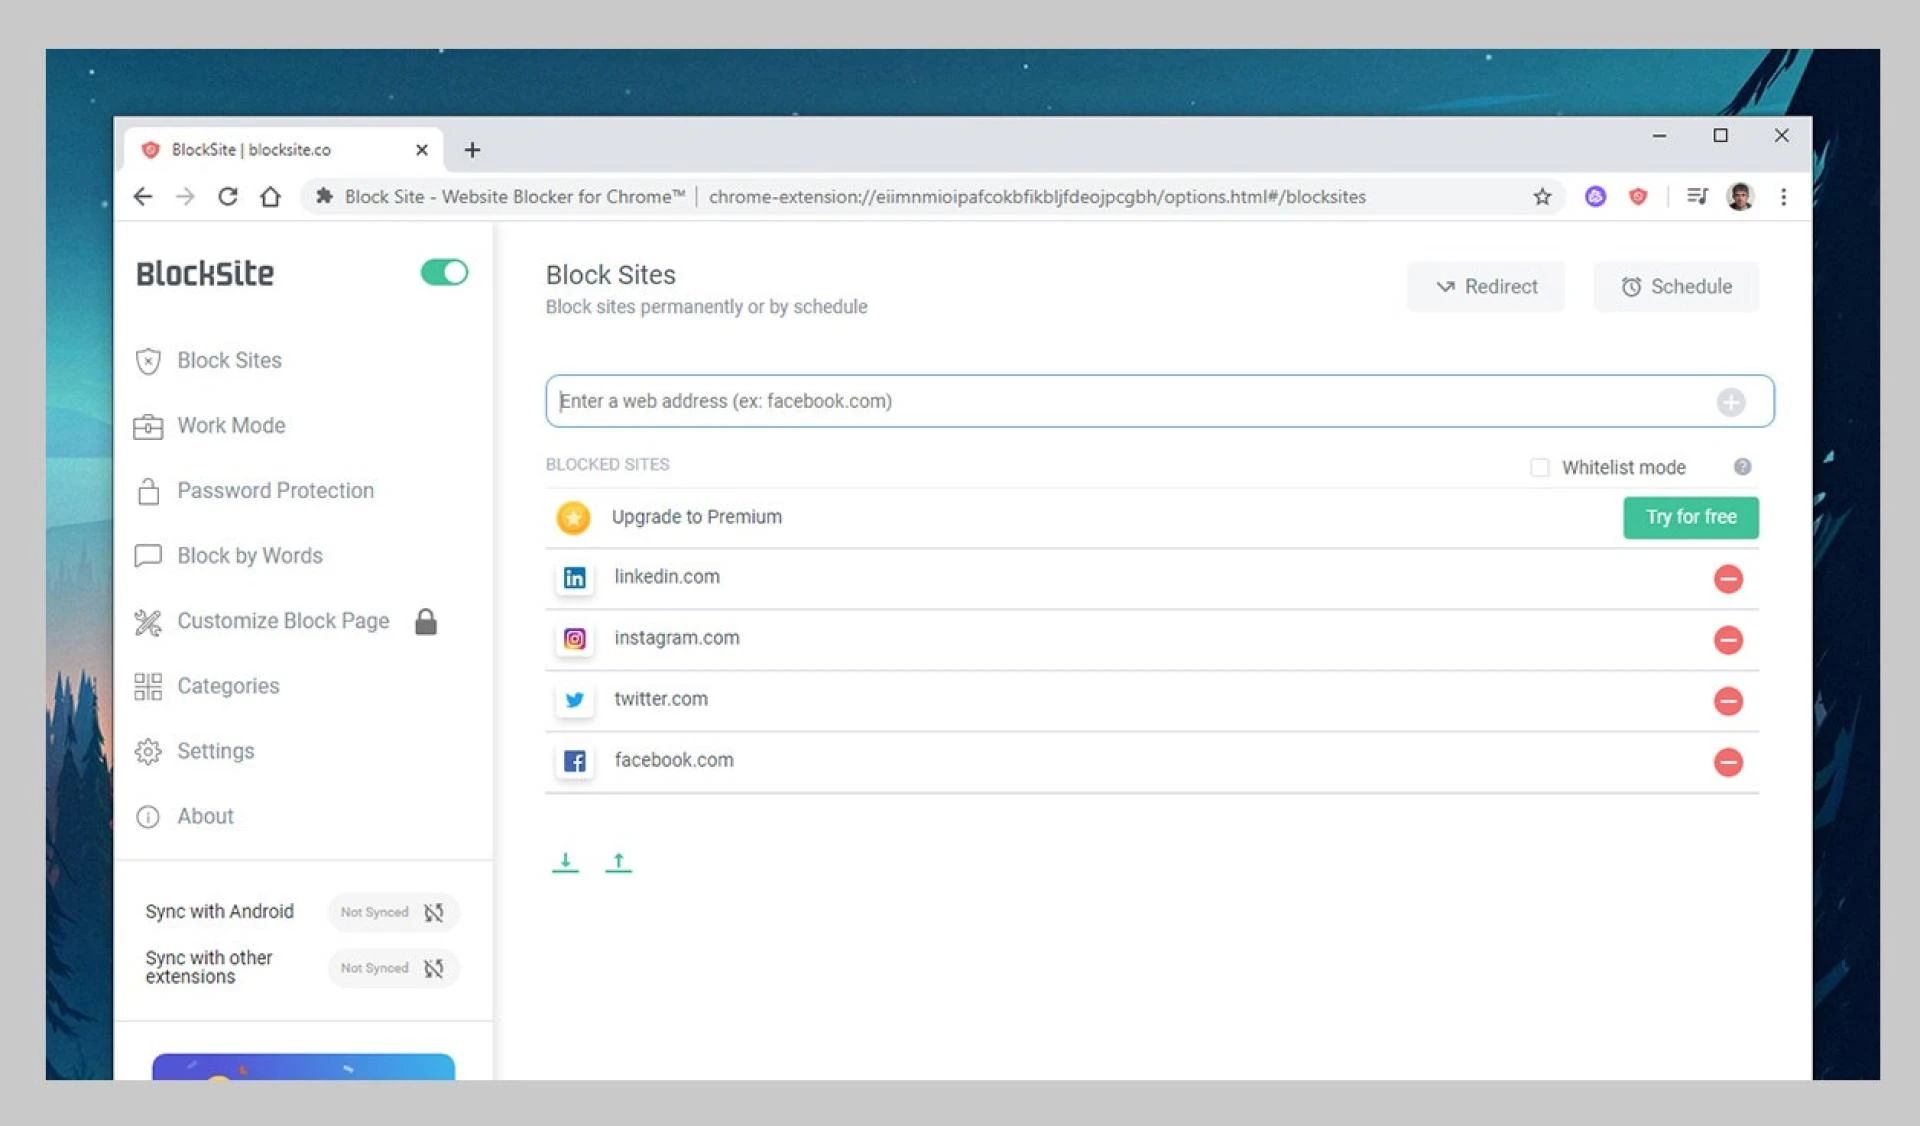Sync with Android using Not Synced button
This screenshot has height=1126, width=1920.
(393, 912)
